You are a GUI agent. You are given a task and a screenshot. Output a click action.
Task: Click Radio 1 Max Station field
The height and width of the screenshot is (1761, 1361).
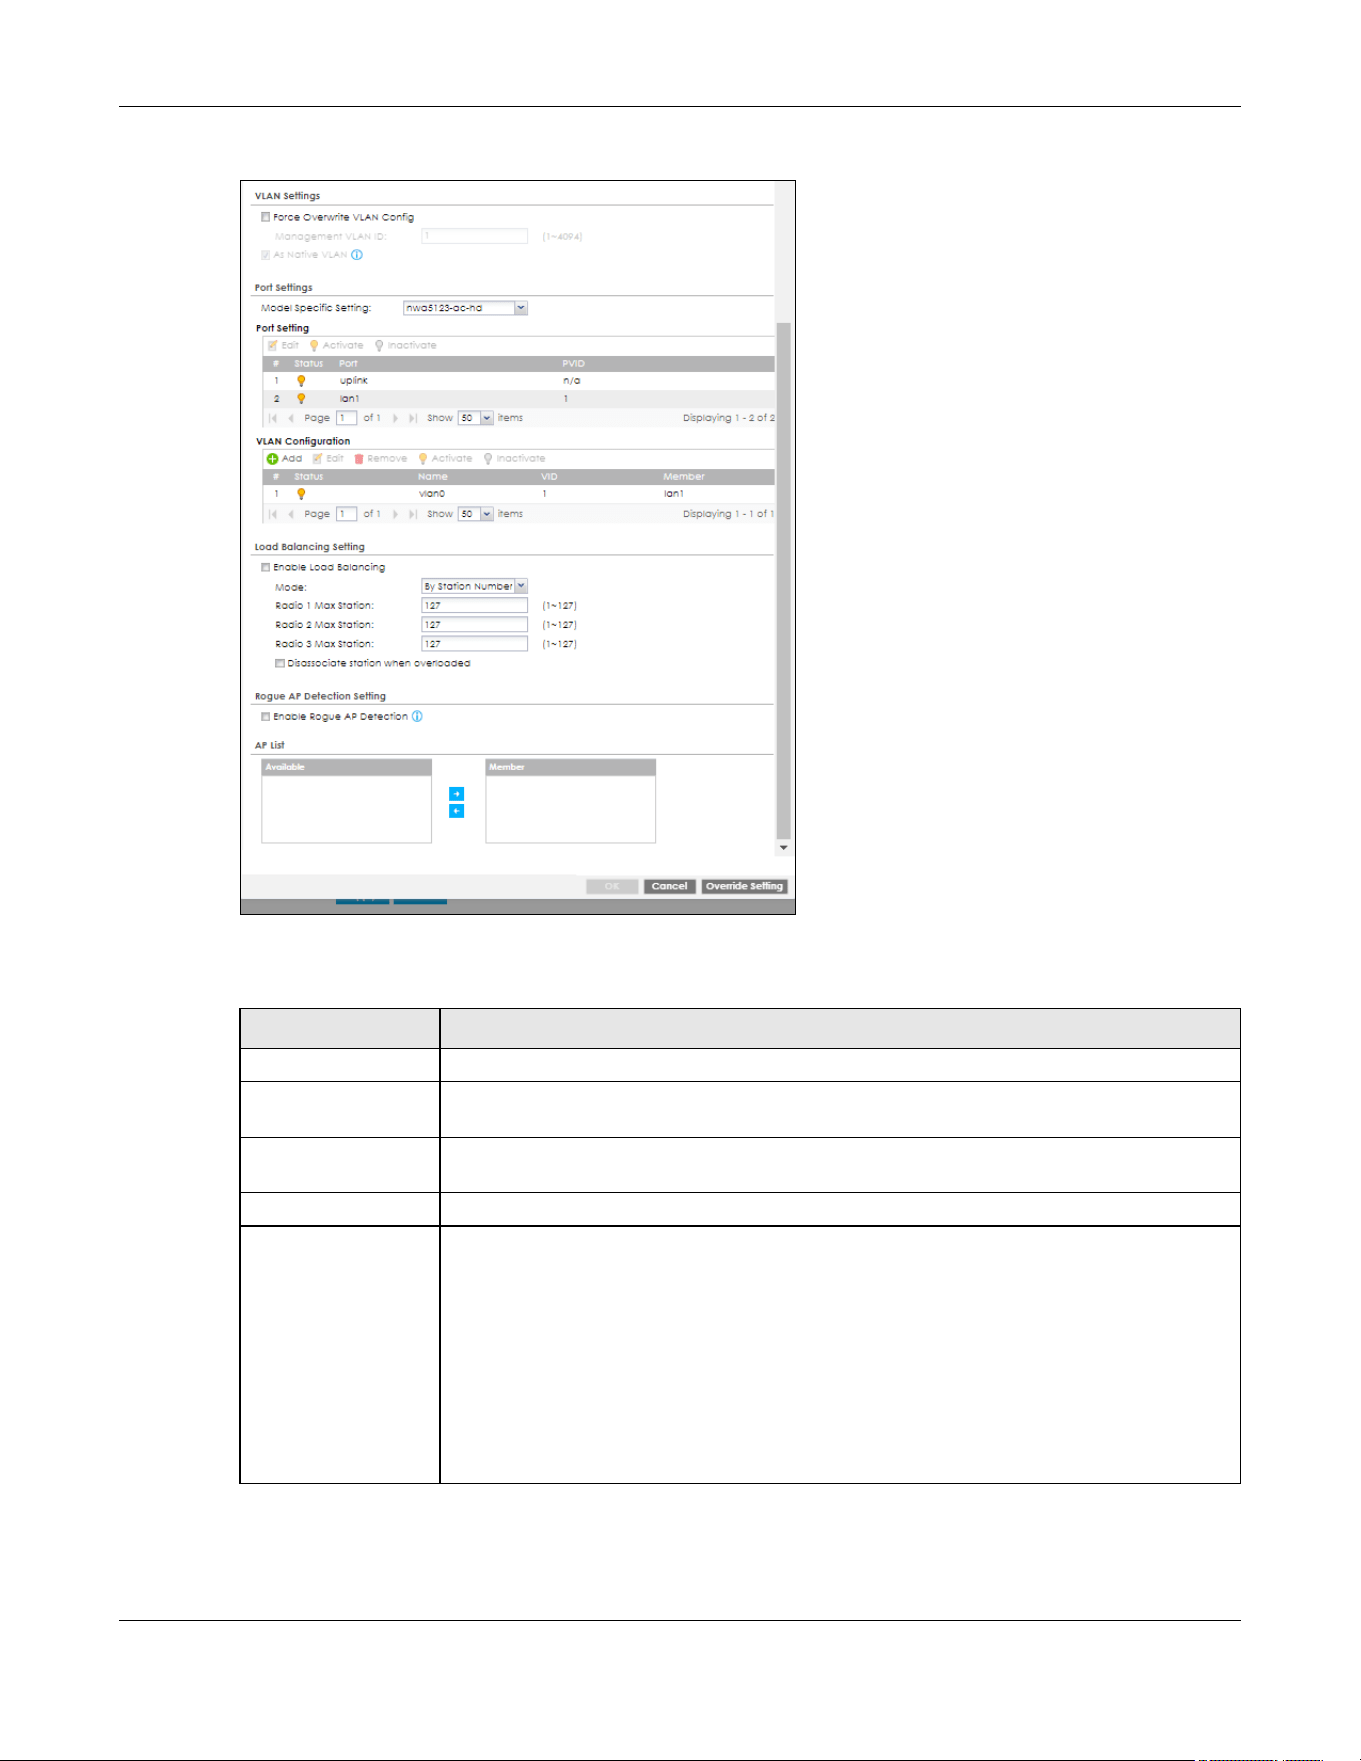(x=474, y=606)
